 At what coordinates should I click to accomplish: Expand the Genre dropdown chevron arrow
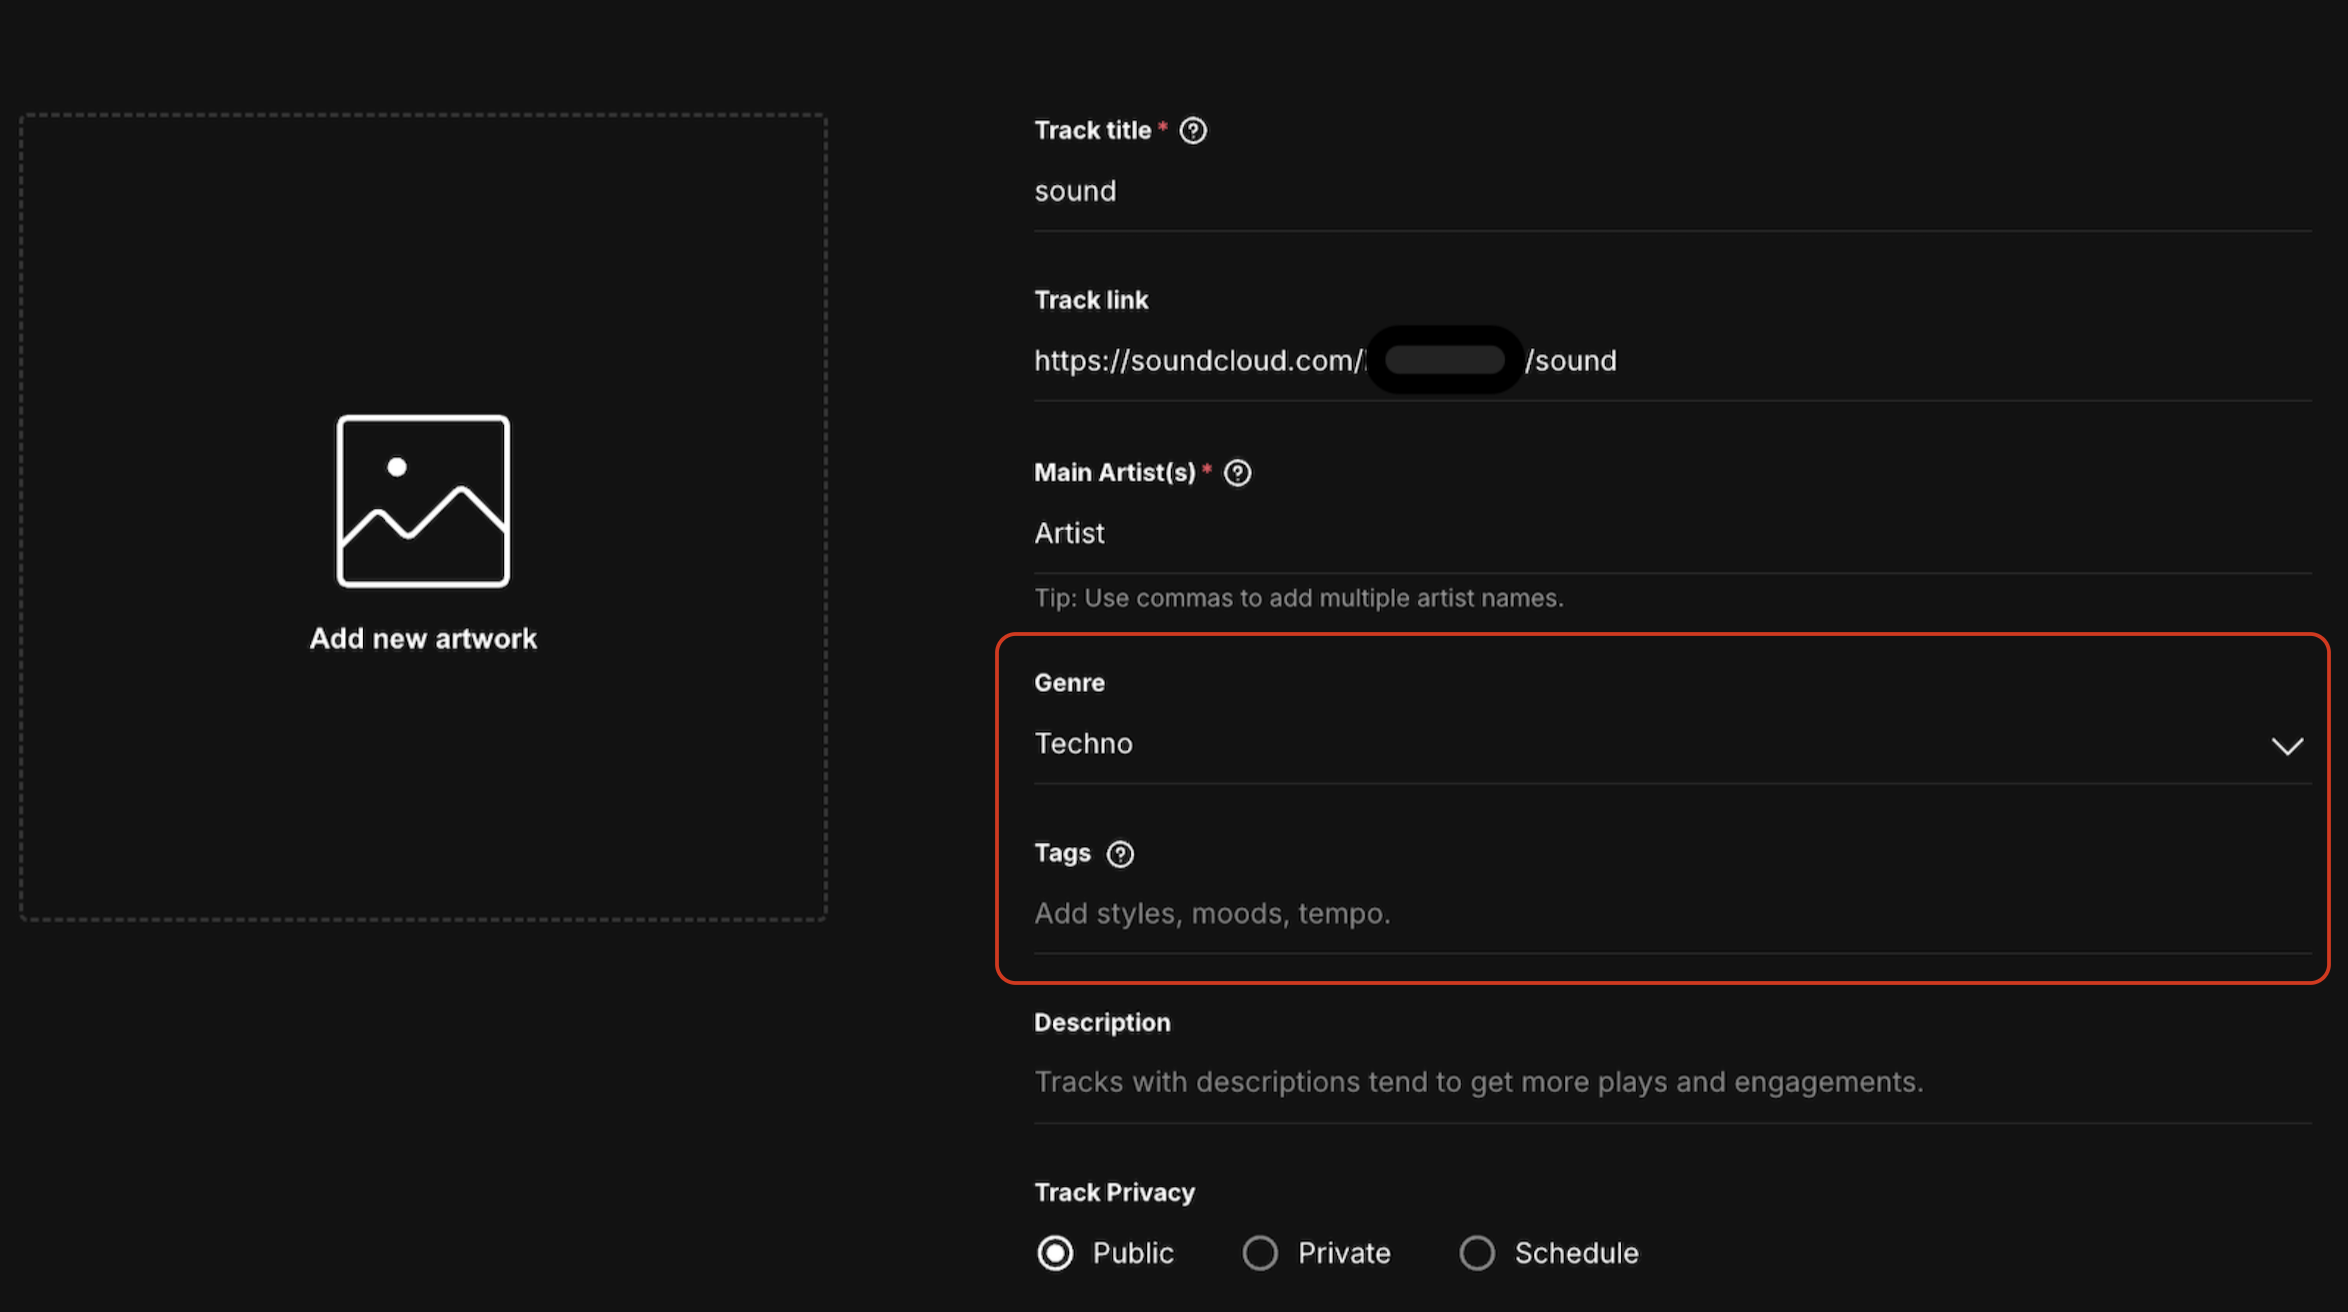click(2289, 745)
